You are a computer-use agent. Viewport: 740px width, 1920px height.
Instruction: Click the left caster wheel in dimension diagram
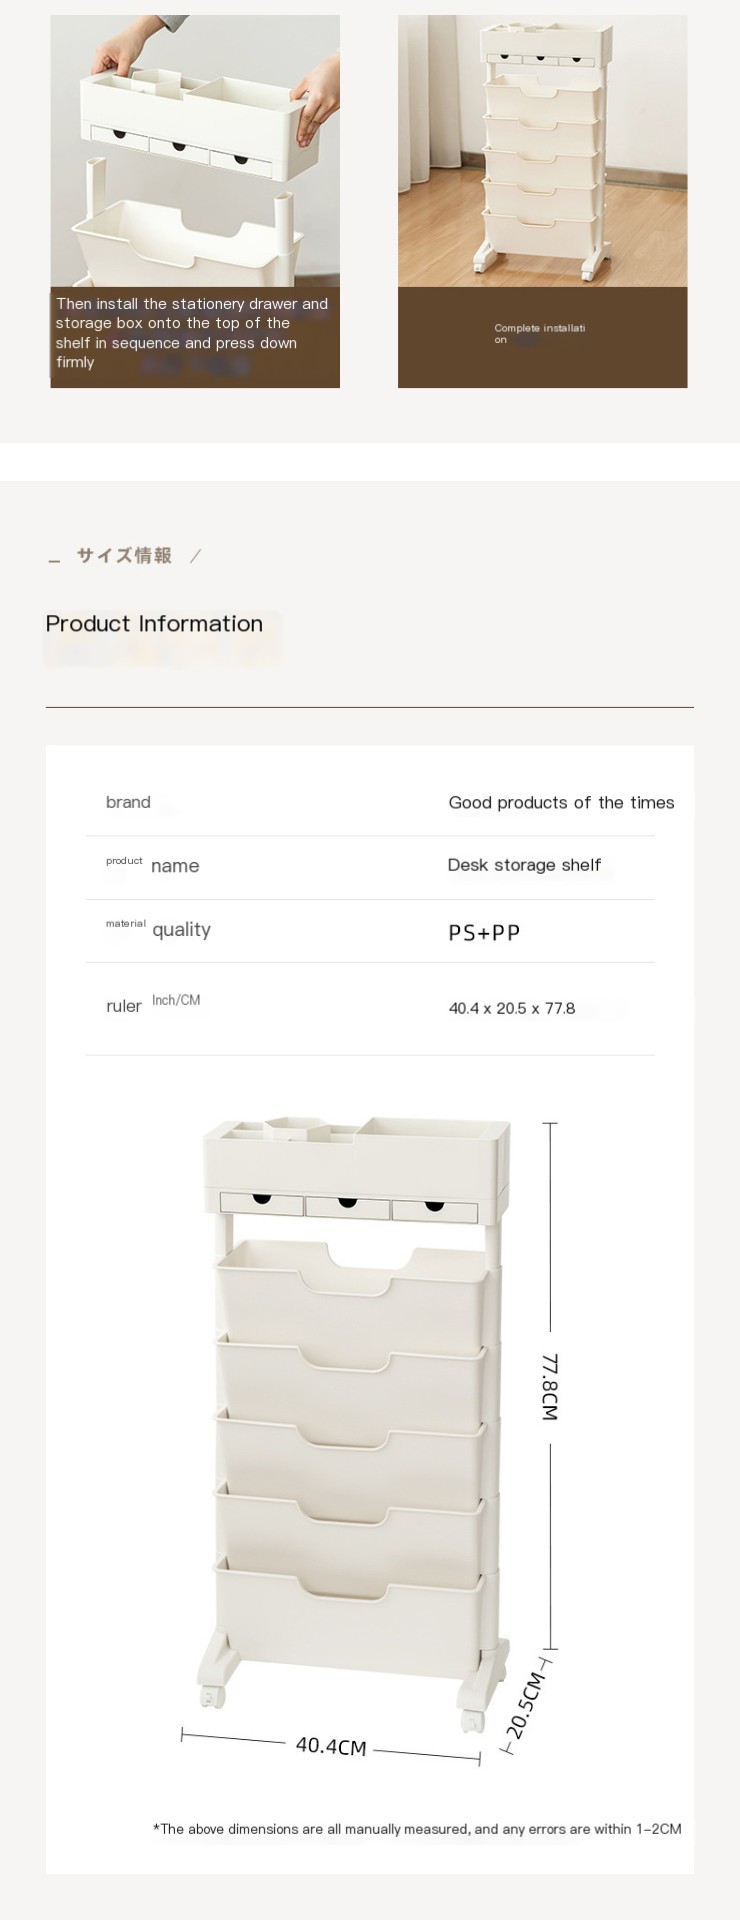211,1697
